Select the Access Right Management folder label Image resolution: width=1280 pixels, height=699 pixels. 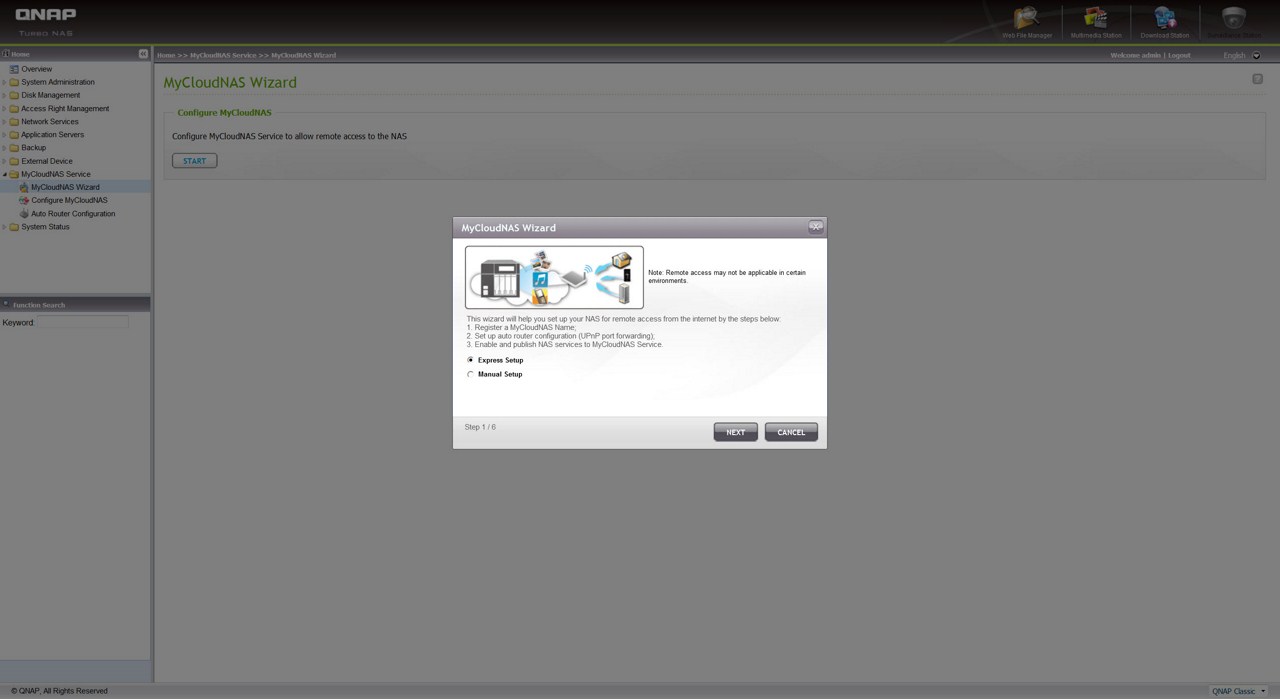65,108
